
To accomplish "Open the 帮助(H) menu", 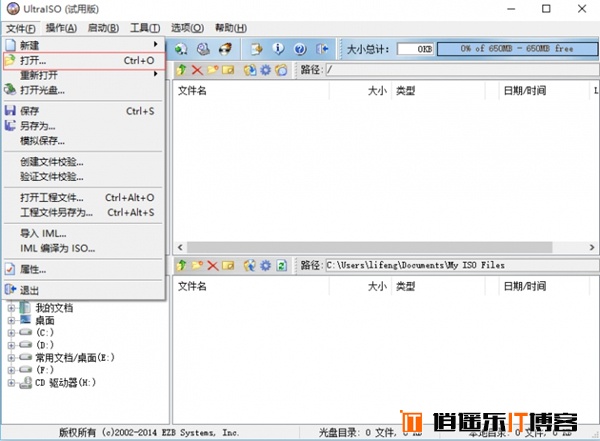I will click(231, 28).
